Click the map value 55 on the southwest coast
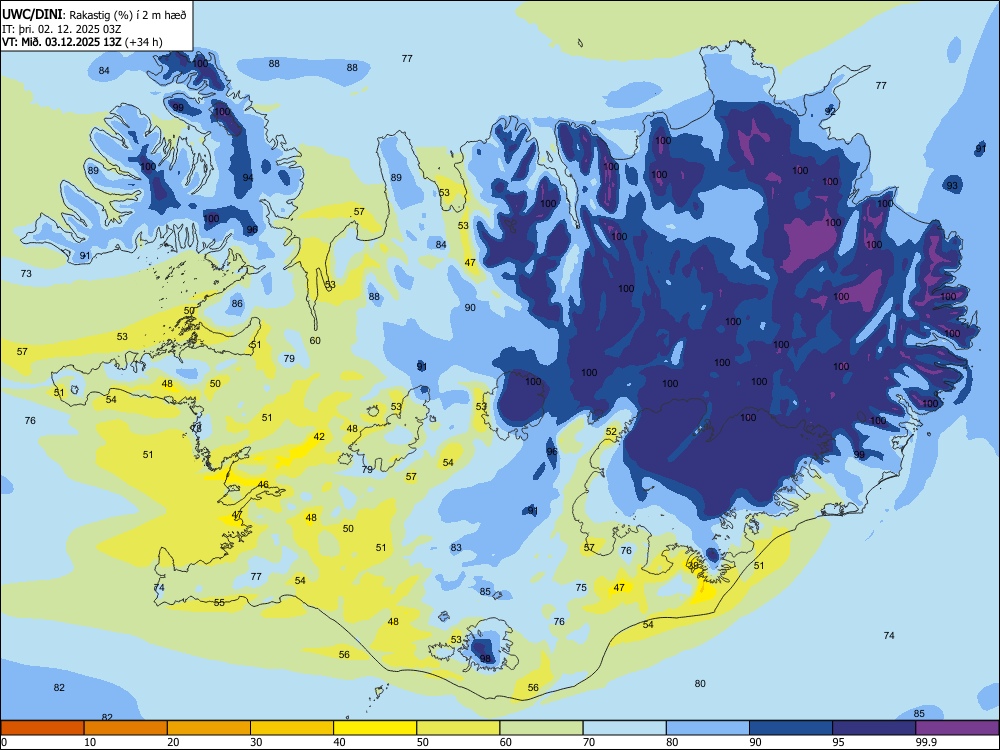Screen dimensions: 1000x750 tap(219, 602)
